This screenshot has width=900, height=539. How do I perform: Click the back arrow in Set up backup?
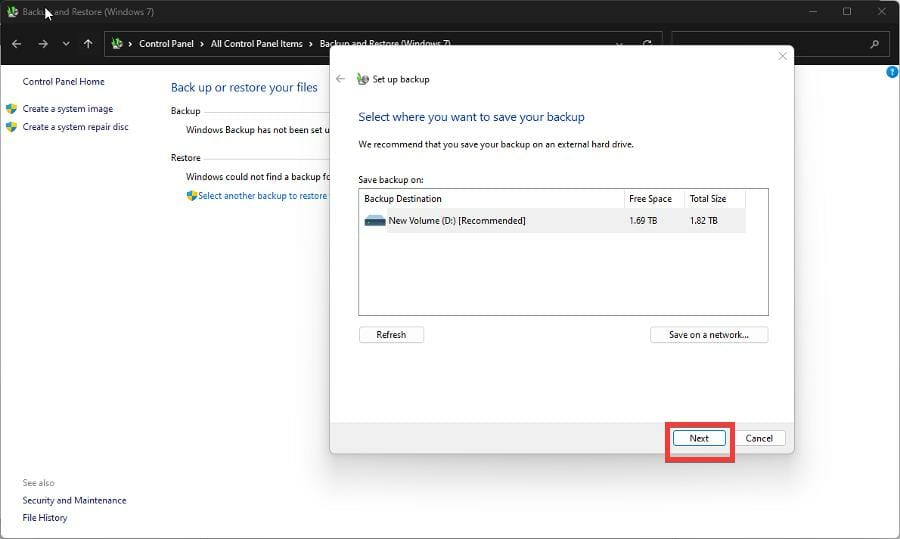pyautogui.click(x=340, y=79)
